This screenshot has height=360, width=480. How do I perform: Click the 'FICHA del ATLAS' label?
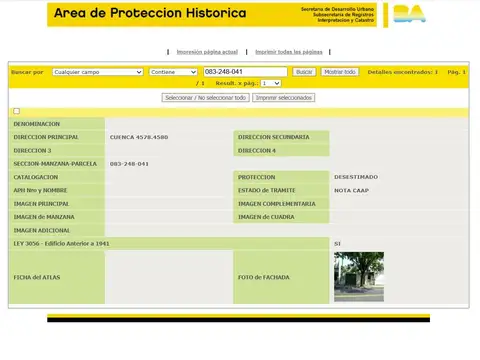tap(37, 277)
